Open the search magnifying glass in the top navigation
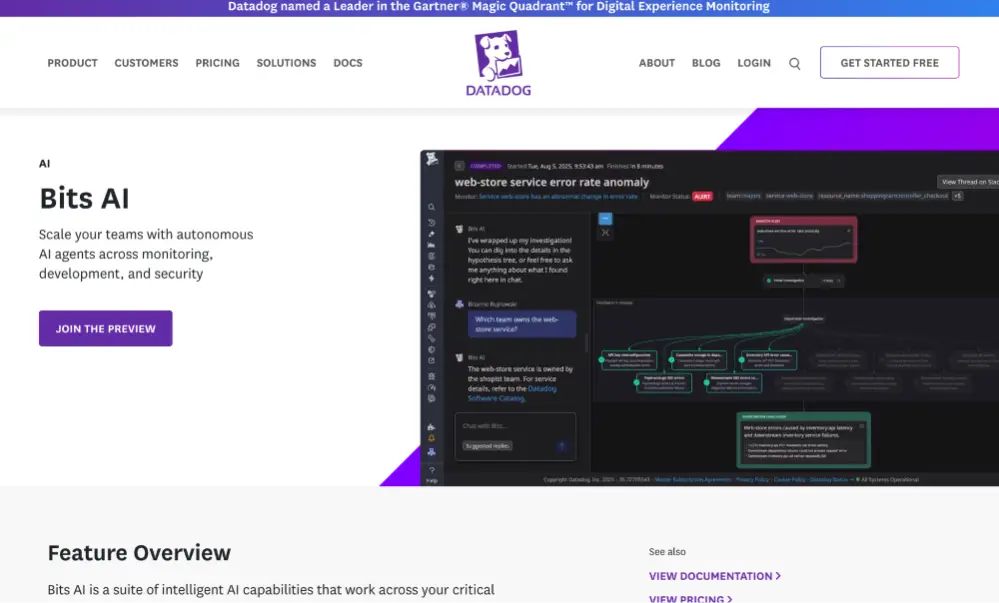The image size is (999, 603). point(794,63)
